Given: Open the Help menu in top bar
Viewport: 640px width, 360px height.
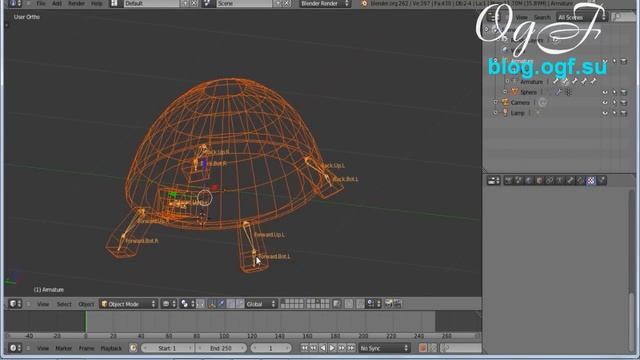Looking at the screenshot, I should tap(97, 3).
